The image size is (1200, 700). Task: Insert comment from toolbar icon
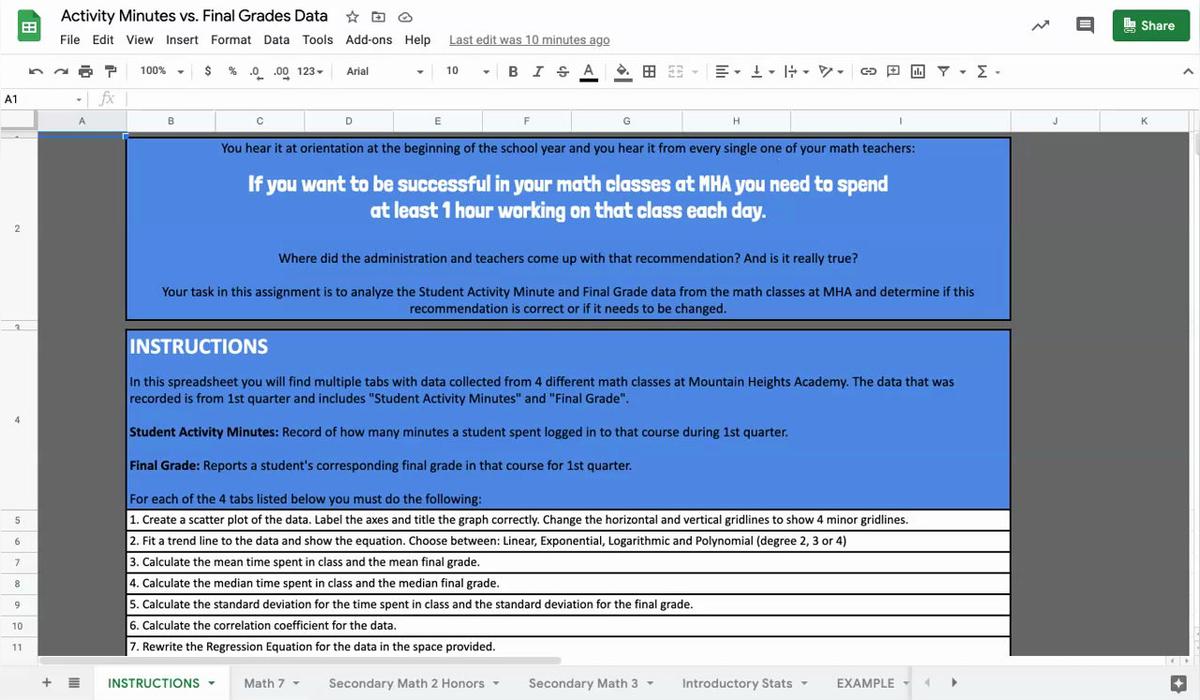893,71
